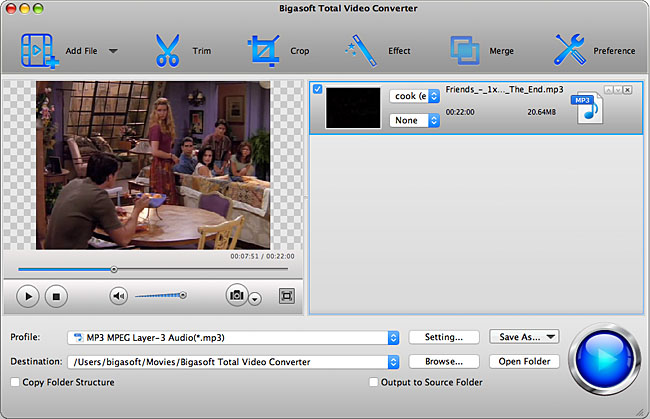The image size is (650, 419).
Task: Click the 20.64MB file size
Action: [541, 112]
